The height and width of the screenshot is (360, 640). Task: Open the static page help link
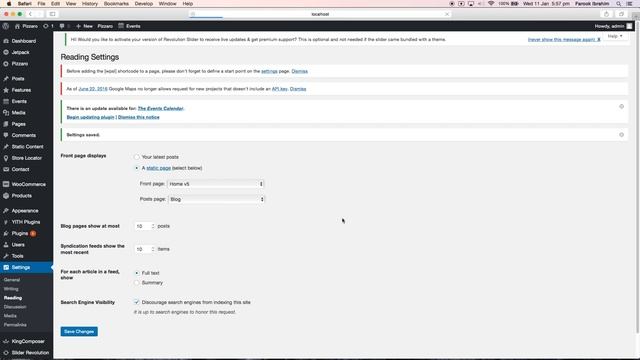click(158, 168)
